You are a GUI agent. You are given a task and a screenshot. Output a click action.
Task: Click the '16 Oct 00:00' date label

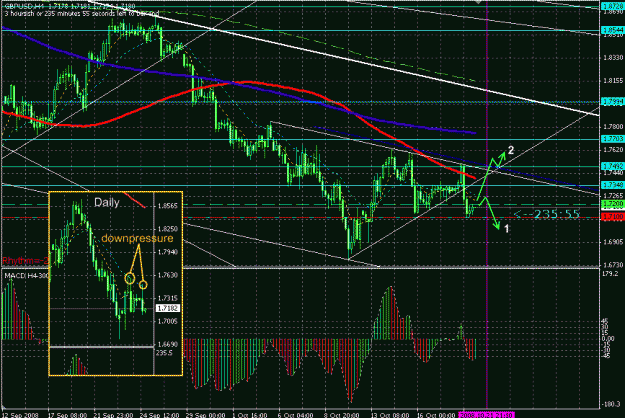click(436, 415)
